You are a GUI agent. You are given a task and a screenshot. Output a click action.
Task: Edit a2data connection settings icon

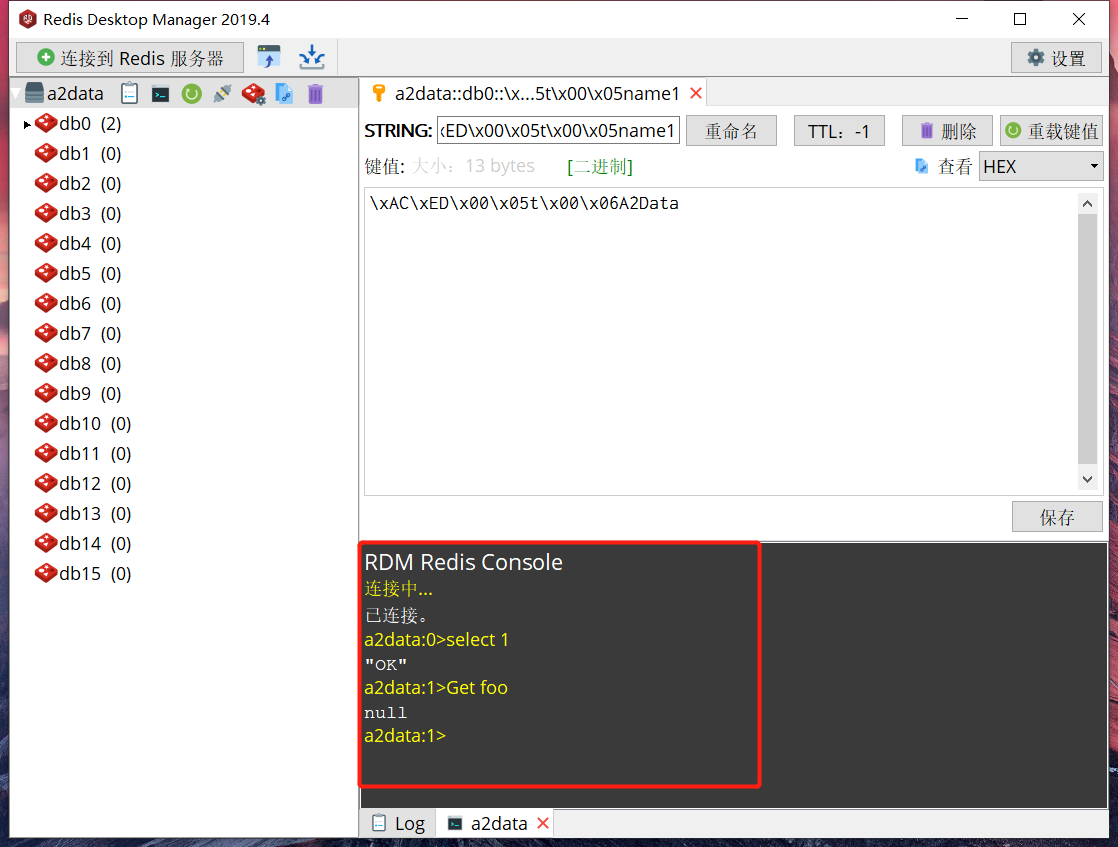click(x=253, y=94)
